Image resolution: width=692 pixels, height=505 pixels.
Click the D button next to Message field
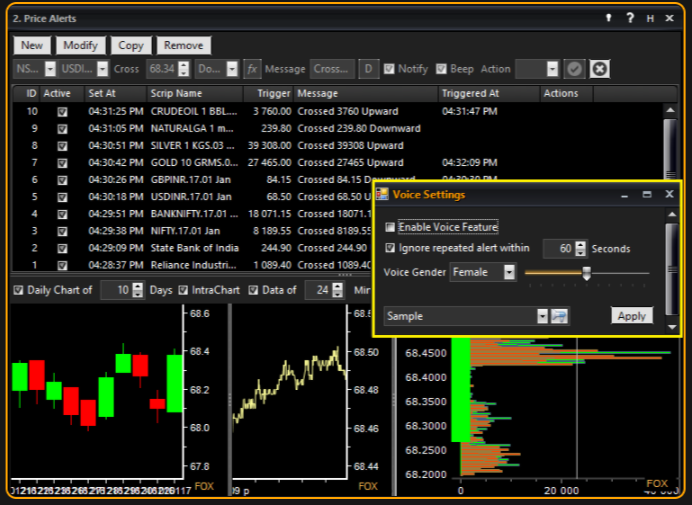(369, 69)
